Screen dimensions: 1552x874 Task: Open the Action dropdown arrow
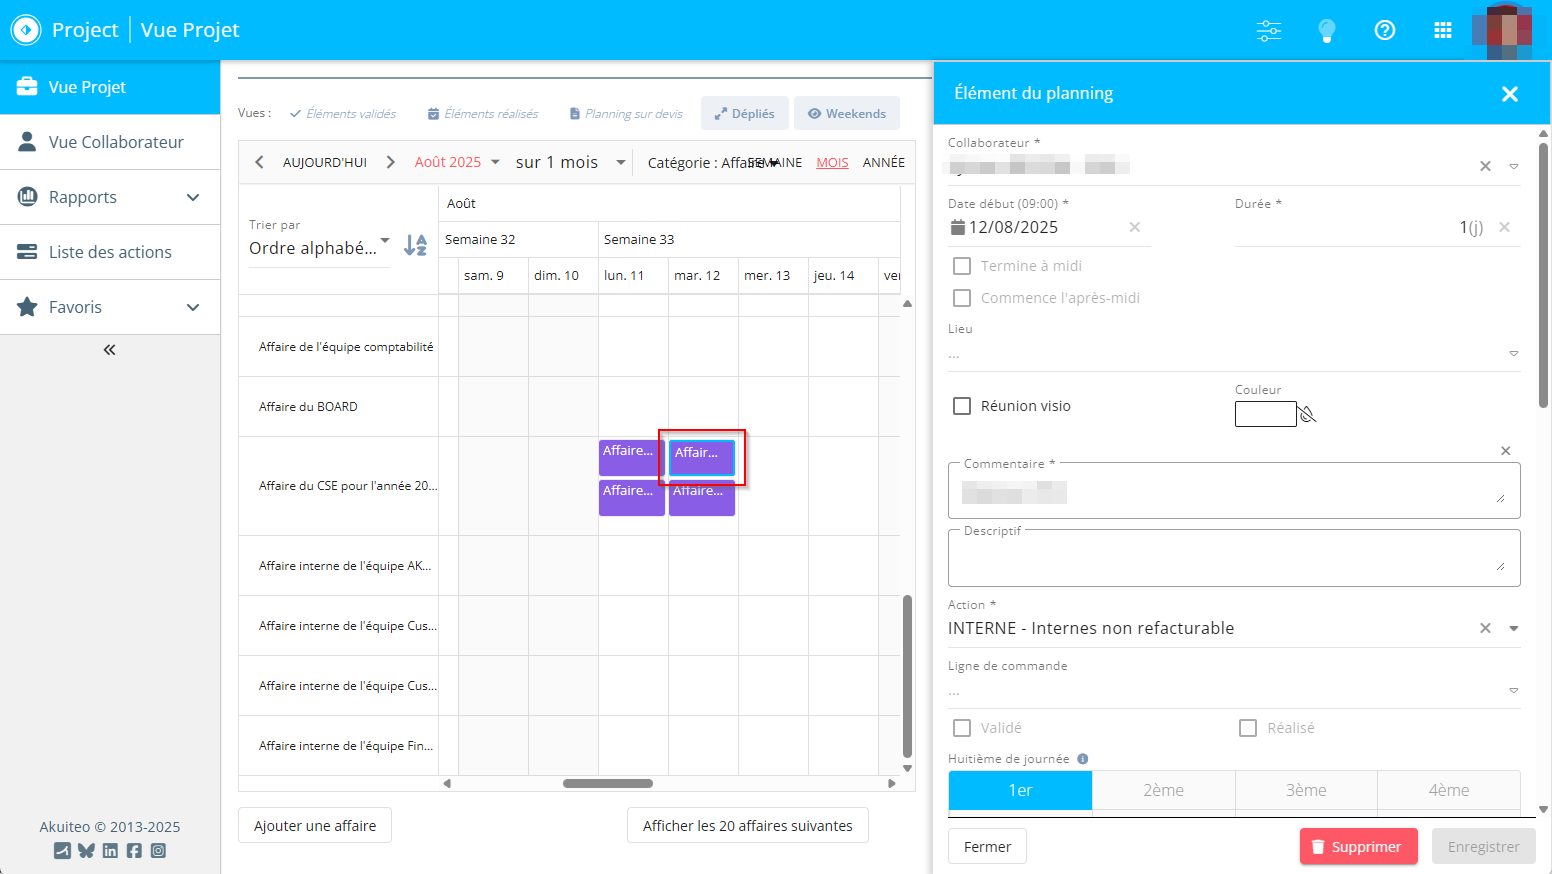1513,629
